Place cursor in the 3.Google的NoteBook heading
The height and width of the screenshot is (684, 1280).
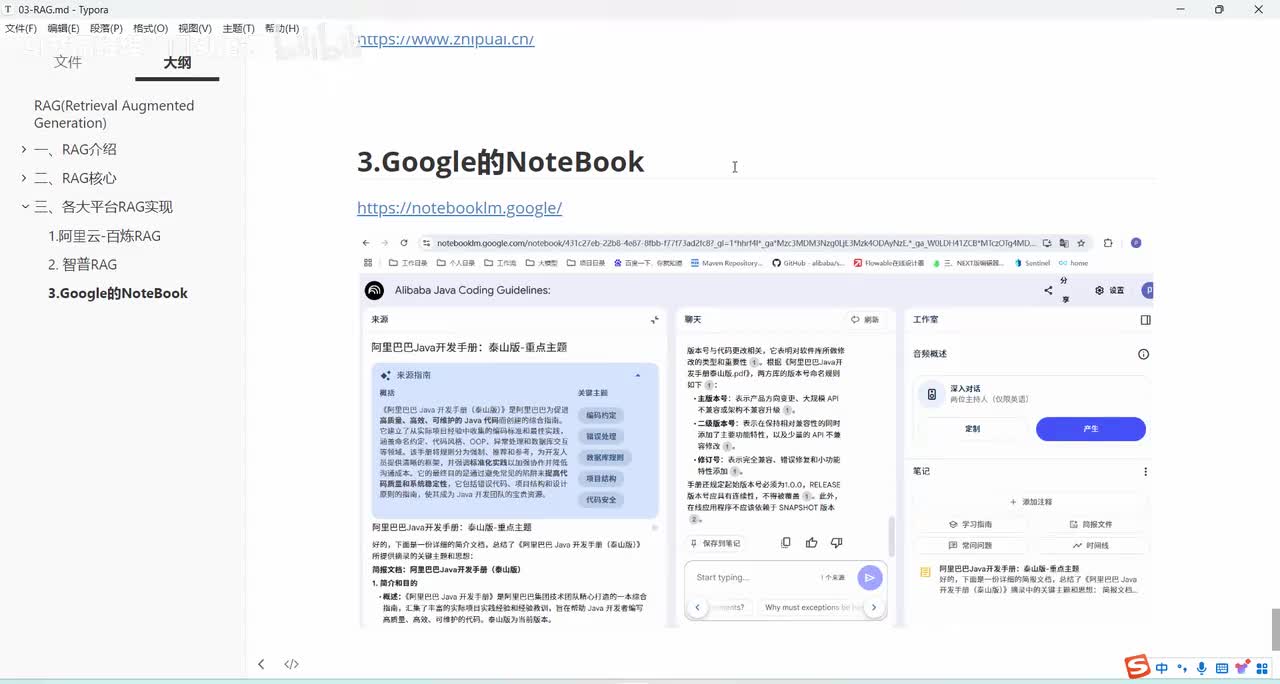(500, 162)
